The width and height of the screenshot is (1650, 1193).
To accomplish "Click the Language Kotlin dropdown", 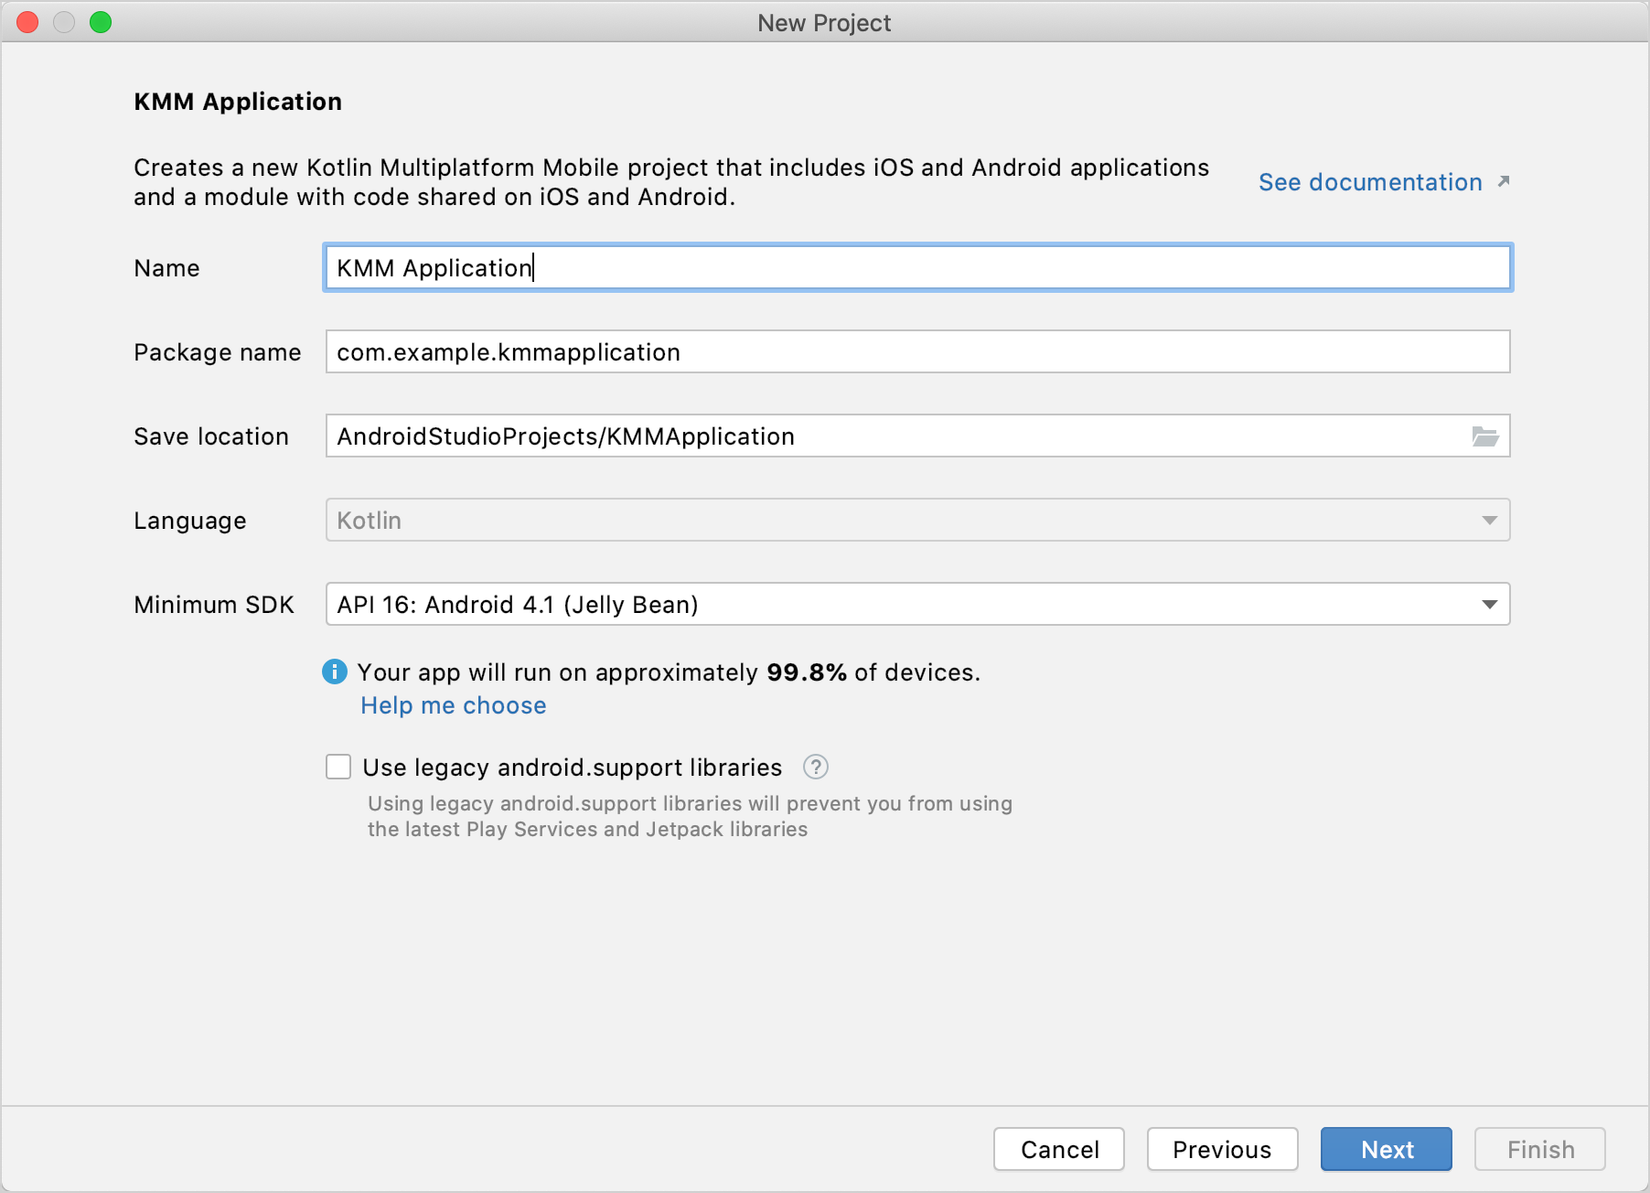I will coord(917,521).
